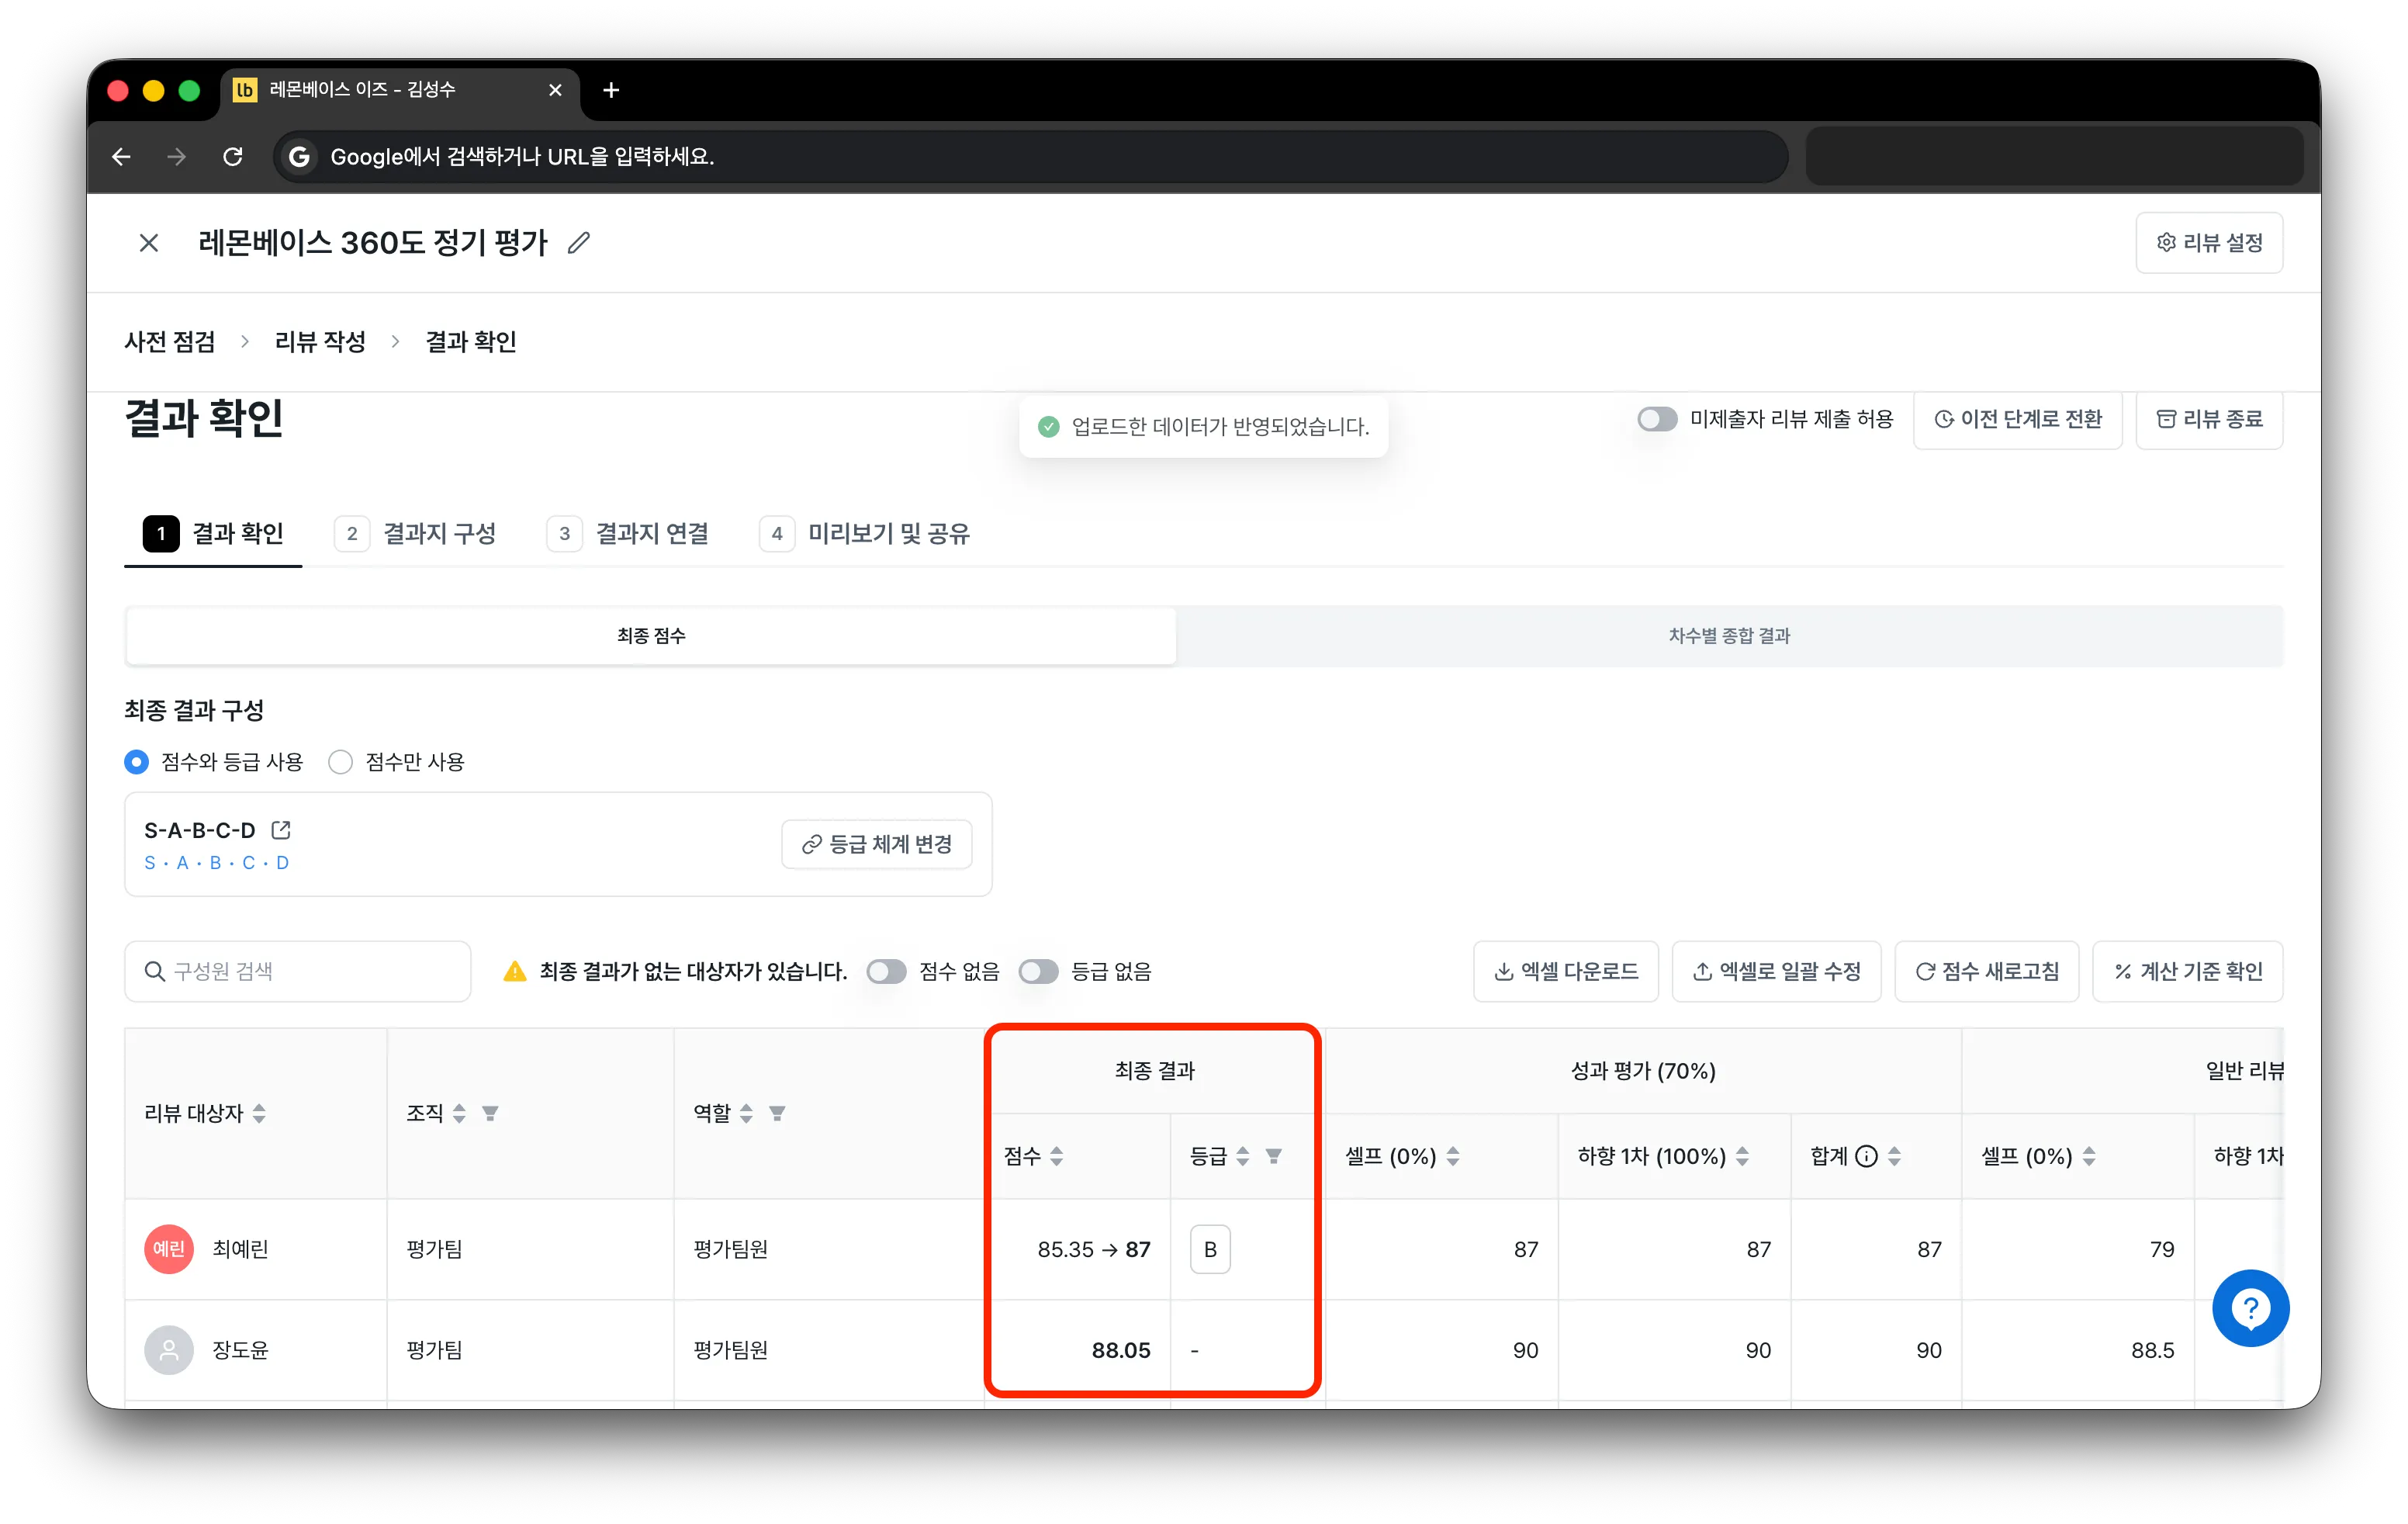Click the 등급 체계 변경 button
Image resolution: width=2408 pixels, height=1524 pixels.
[x=877, y=844]
